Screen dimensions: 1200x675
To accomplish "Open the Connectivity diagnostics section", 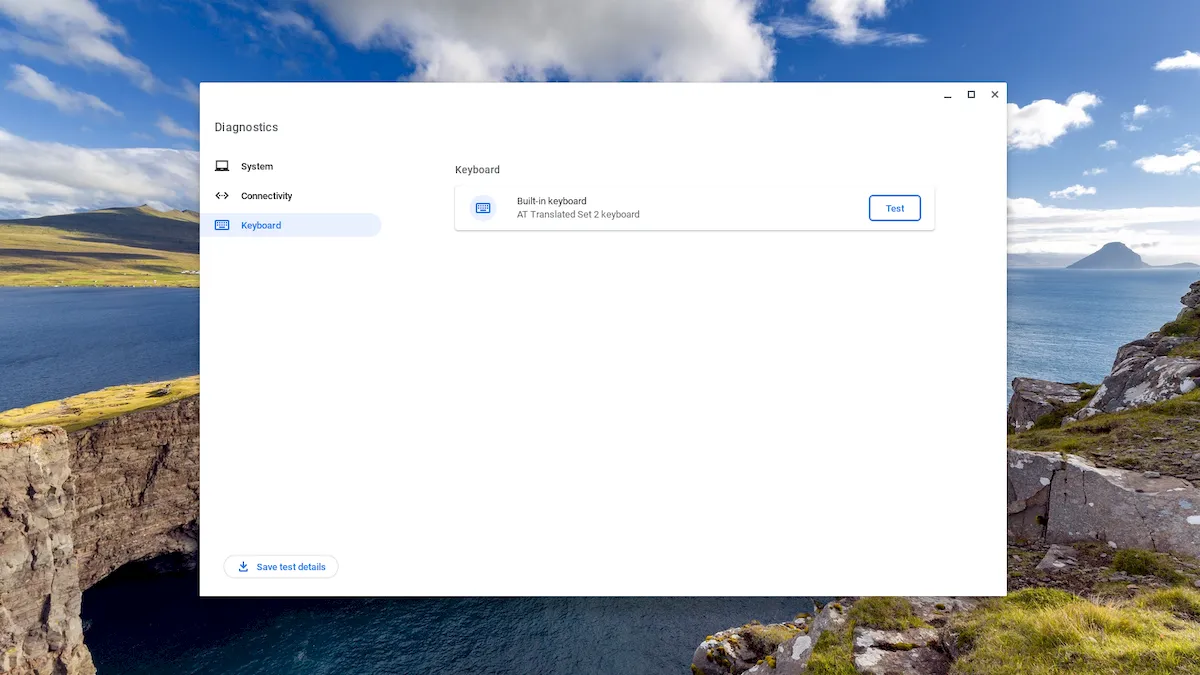I will click(x=290, y=196).
